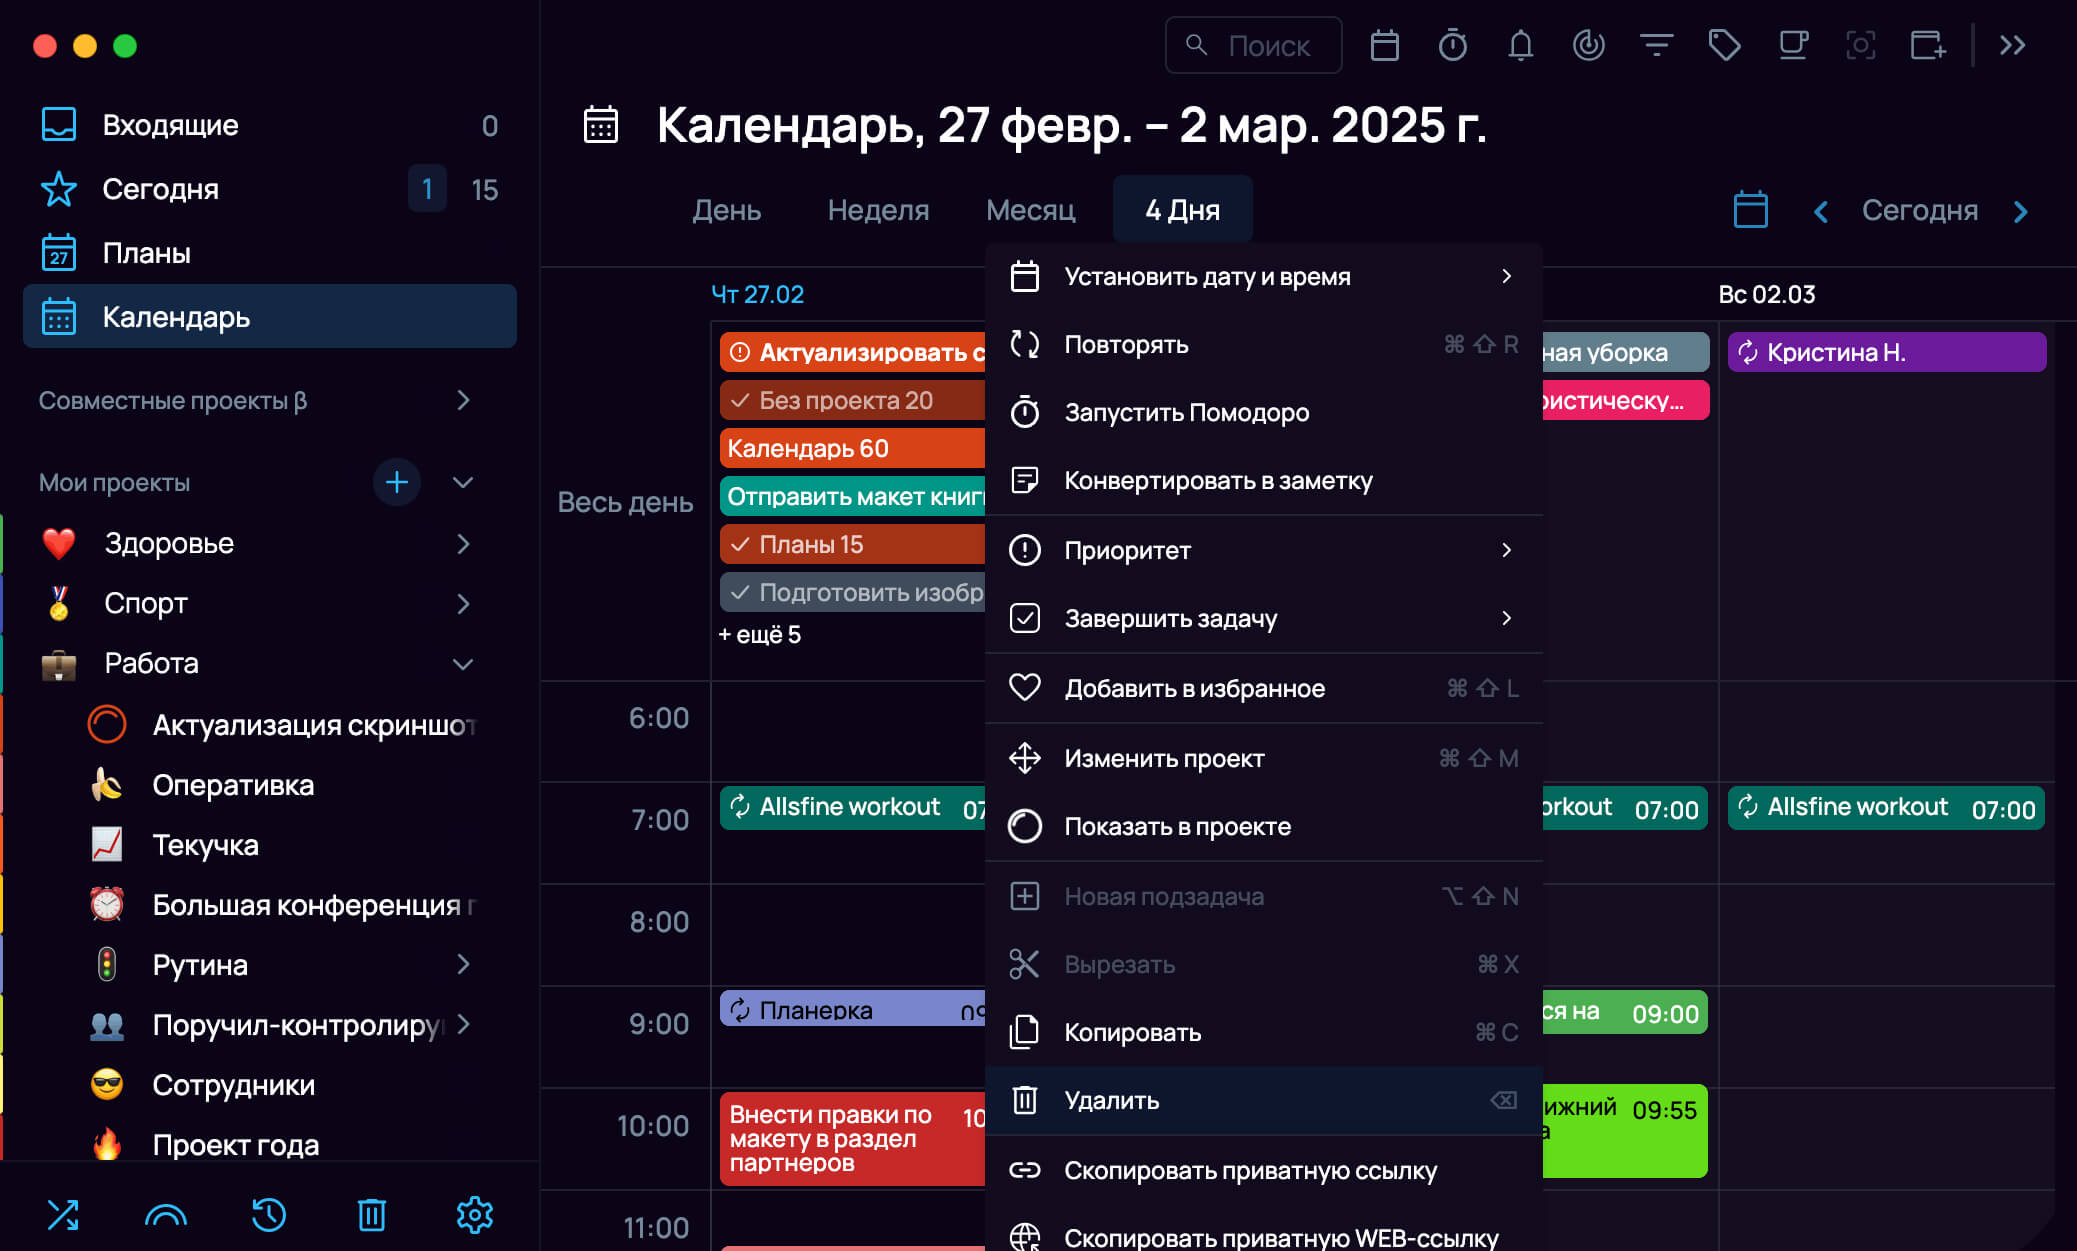This screenshot has width=2077, height=1251.
Task: Choose Удалить in context menu
Action: click(1264, 1100)
